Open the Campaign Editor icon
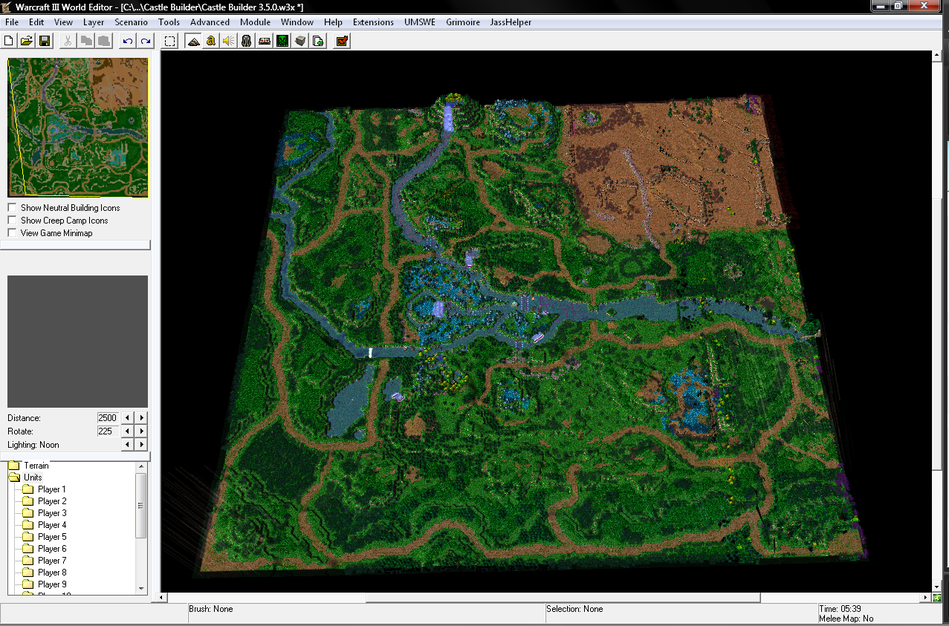The width and height of the screenshot is (949, 626). (264, 41)
